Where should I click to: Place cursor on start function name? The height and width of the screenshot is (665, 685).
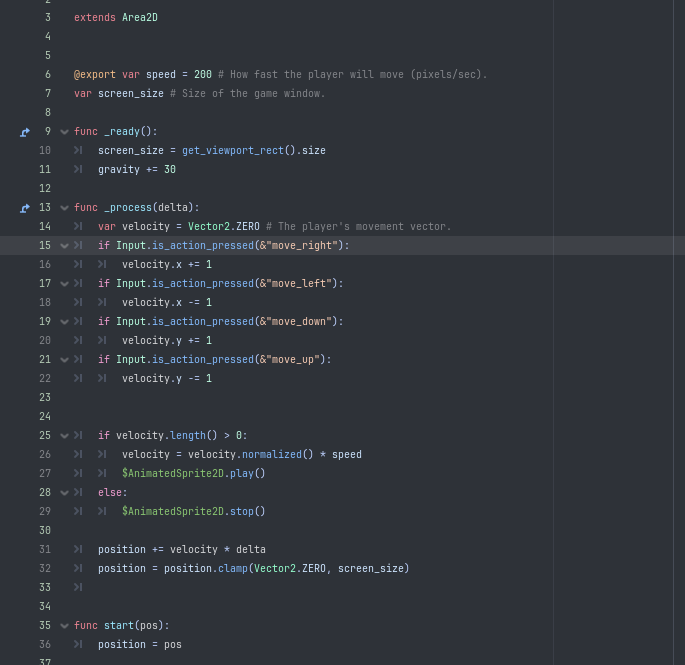point(118,626)
